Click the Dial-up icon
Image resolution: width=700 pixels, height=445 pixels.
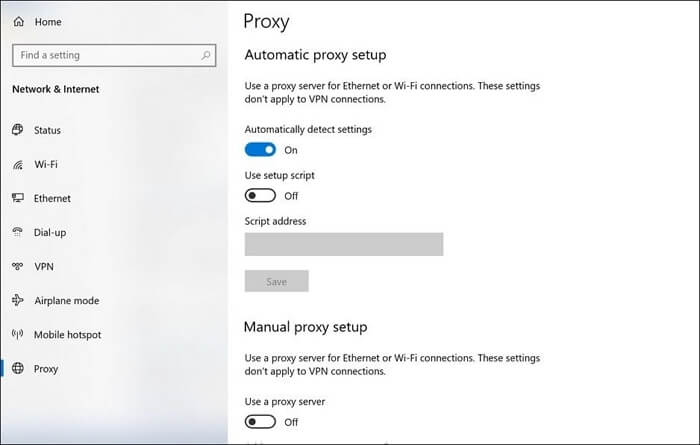[x=18, y=232]
